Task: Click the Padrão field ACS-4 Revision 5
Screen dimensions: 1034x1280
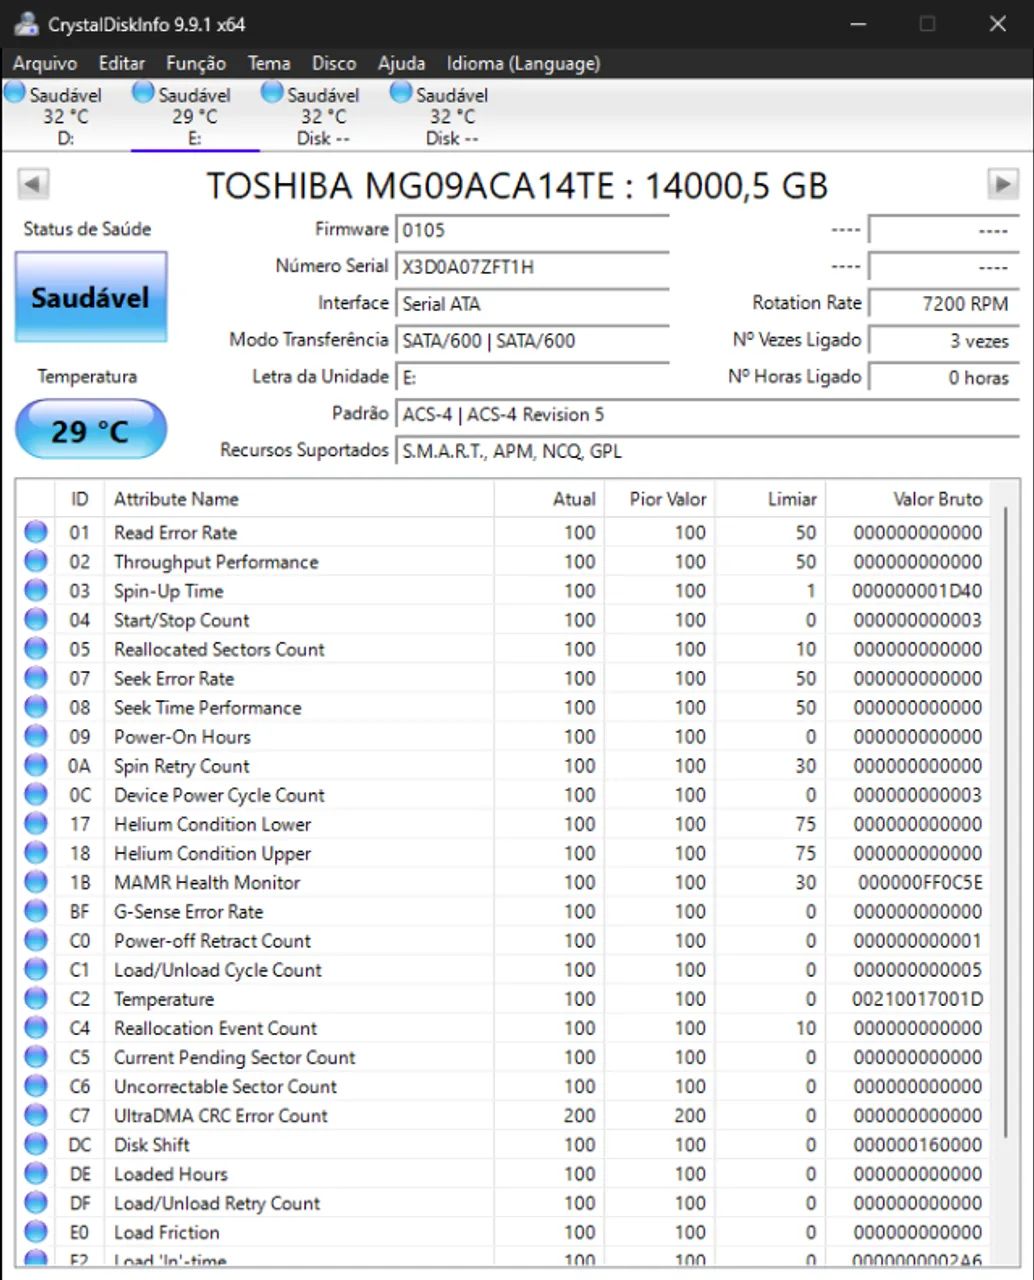Action: pyautogui.click(x=707, y=414)
